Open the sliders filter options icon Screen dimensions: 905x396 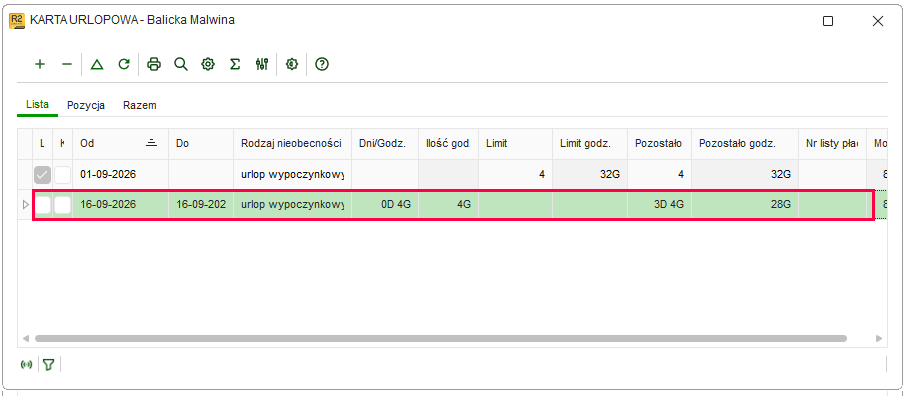click(x=262, y=64)
